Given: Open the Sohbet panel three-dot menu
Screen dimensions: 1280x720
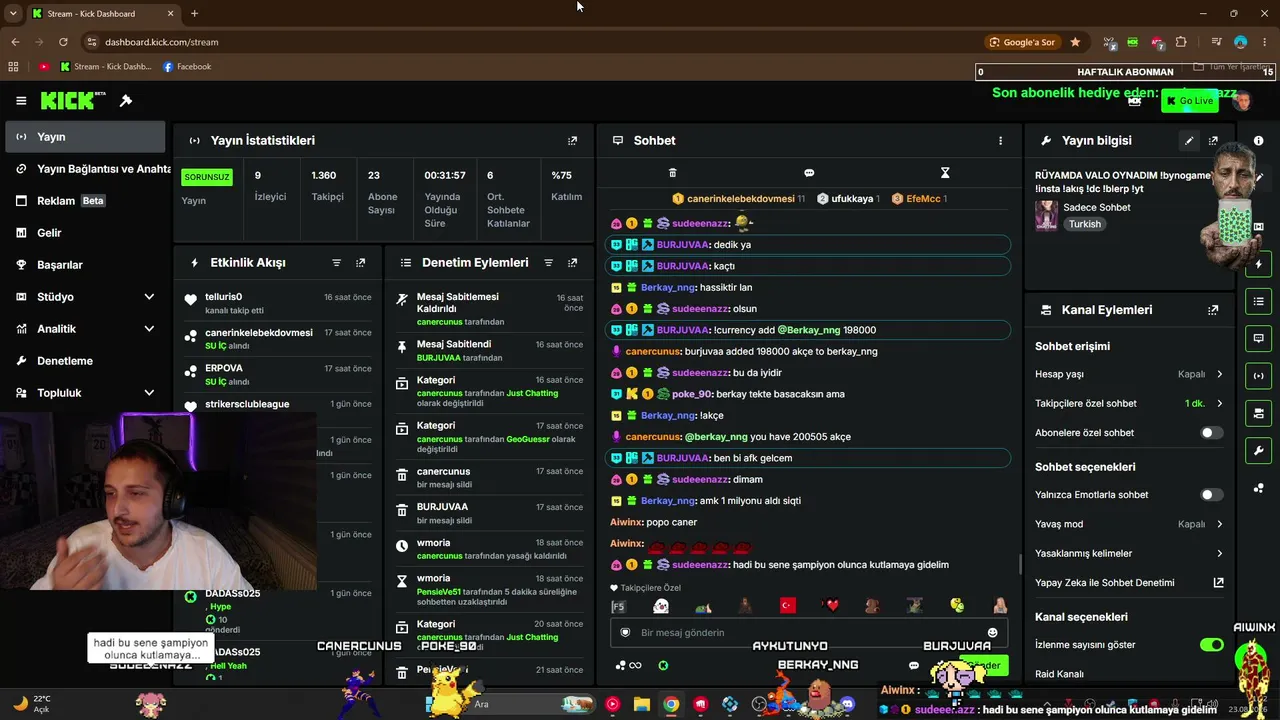Looking at the screenshot, I should tap(1000, 141).
